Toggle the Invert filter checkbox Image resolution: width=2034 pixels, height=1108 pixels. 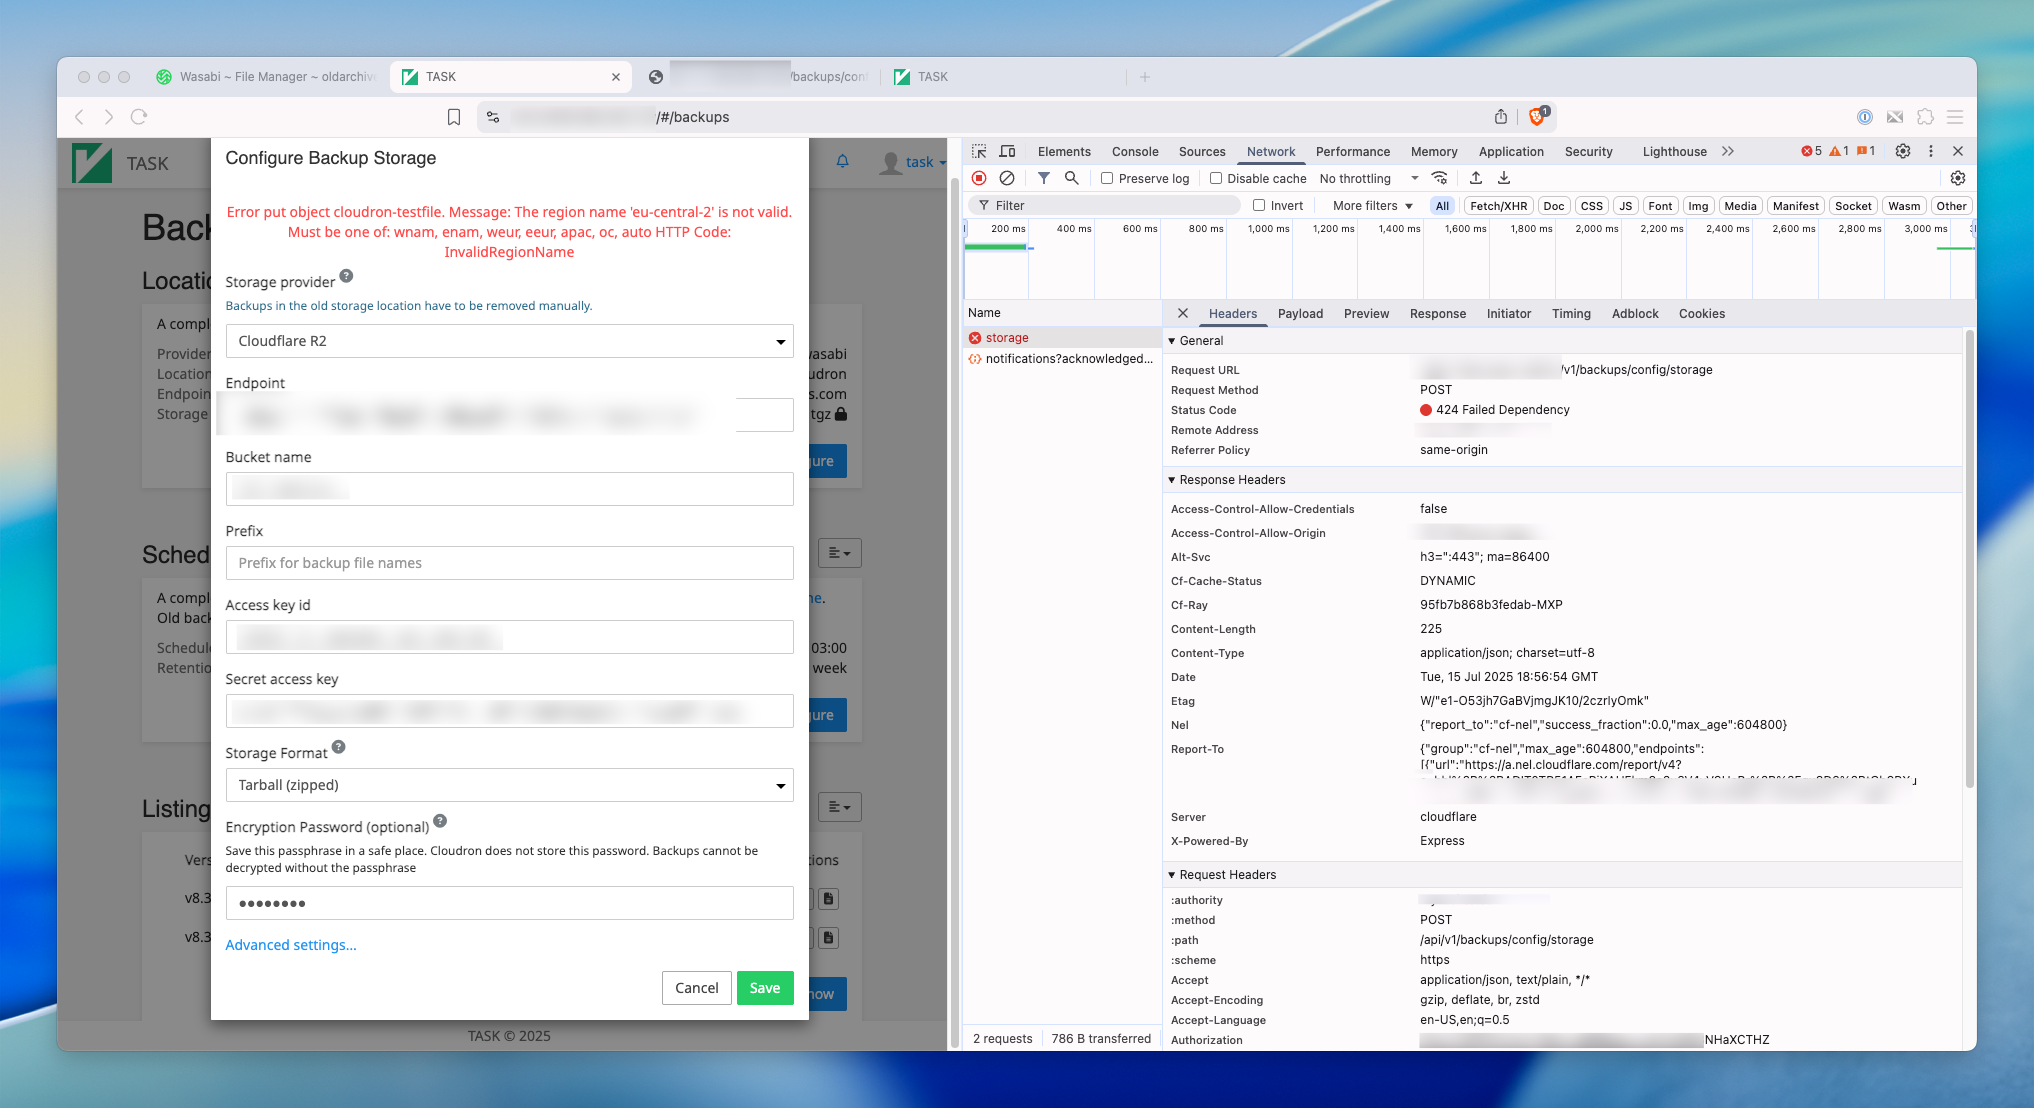click(1259, 205)
